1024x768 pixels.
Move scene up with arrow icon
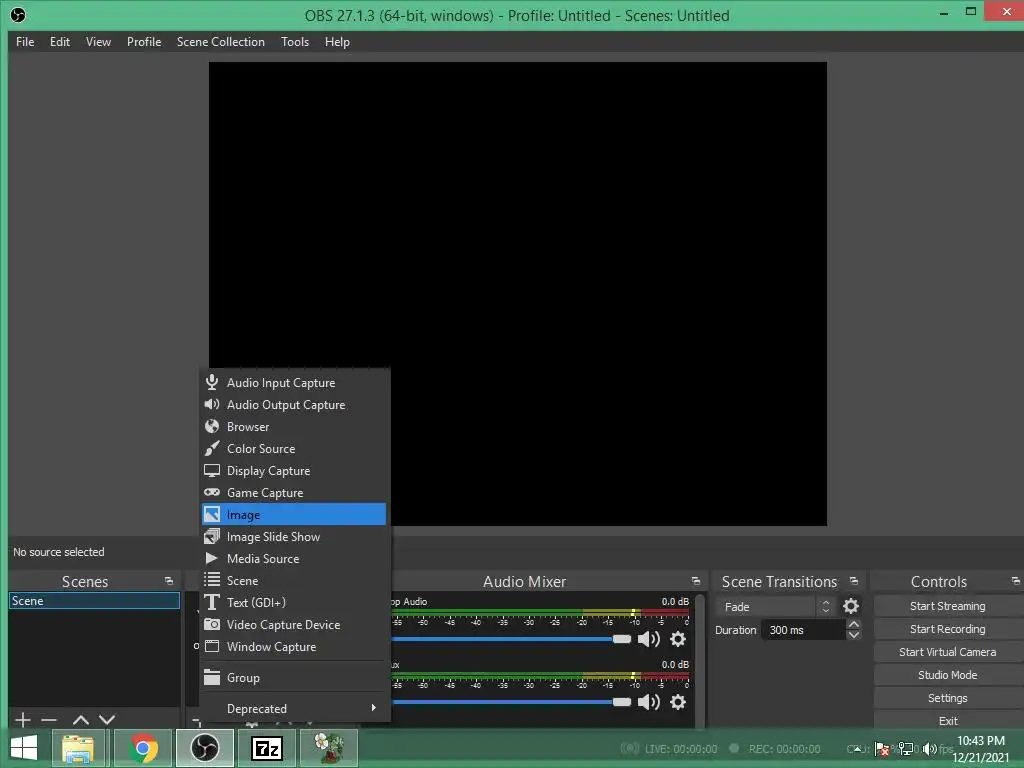click(80, 720)
